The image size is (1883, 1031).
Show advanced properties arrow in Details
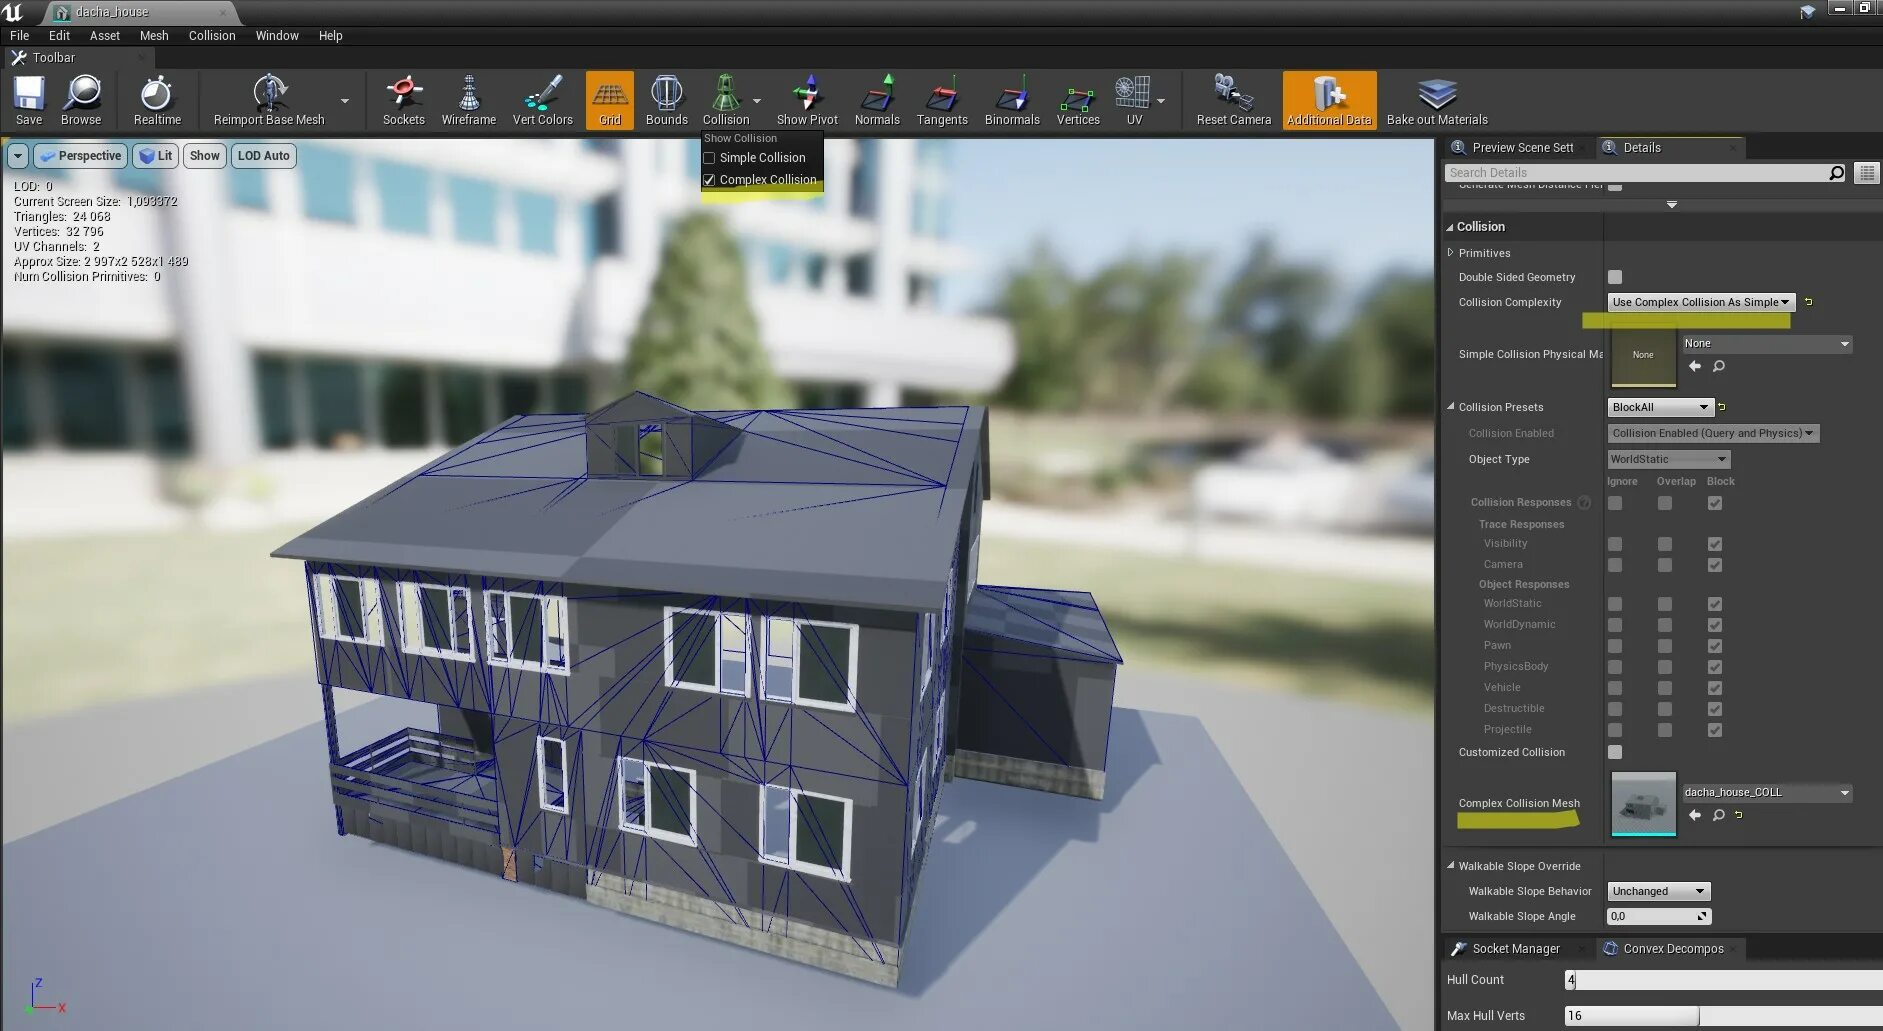pos(1671,205)
